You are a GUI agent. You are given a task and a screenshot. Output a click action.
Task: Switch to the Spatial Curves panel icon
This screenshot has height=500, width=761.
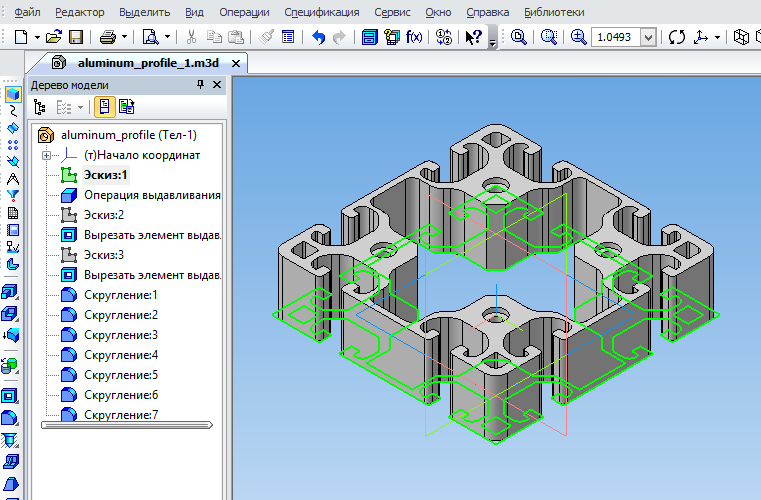13,111
